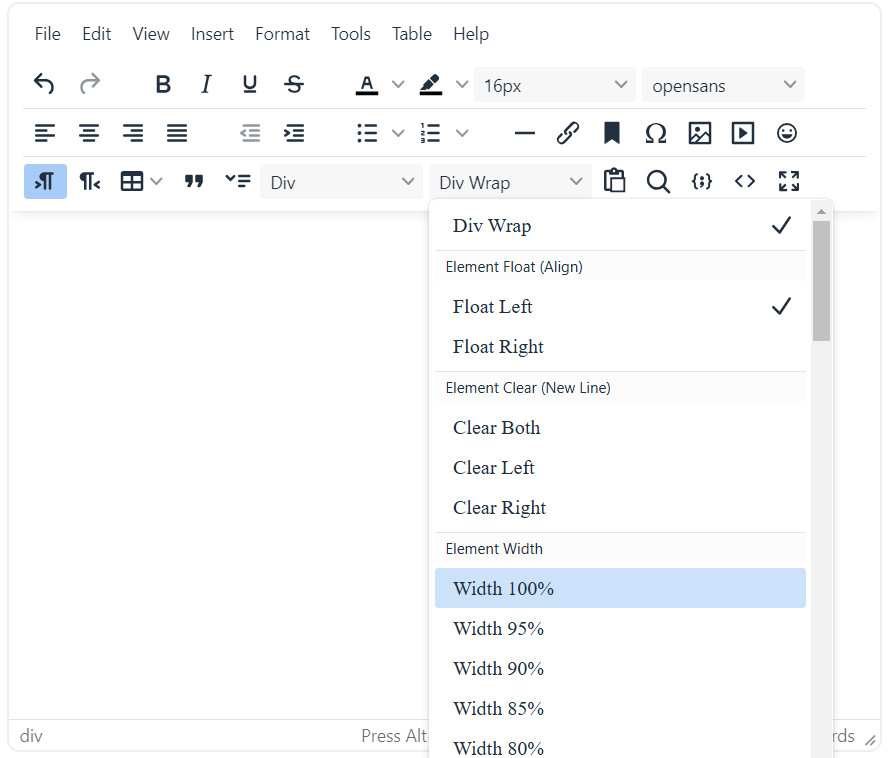The width and height of the screenshot is (895, 758).
Task: Click the Bold formatting icon
Action: click(x=163, y=85)
